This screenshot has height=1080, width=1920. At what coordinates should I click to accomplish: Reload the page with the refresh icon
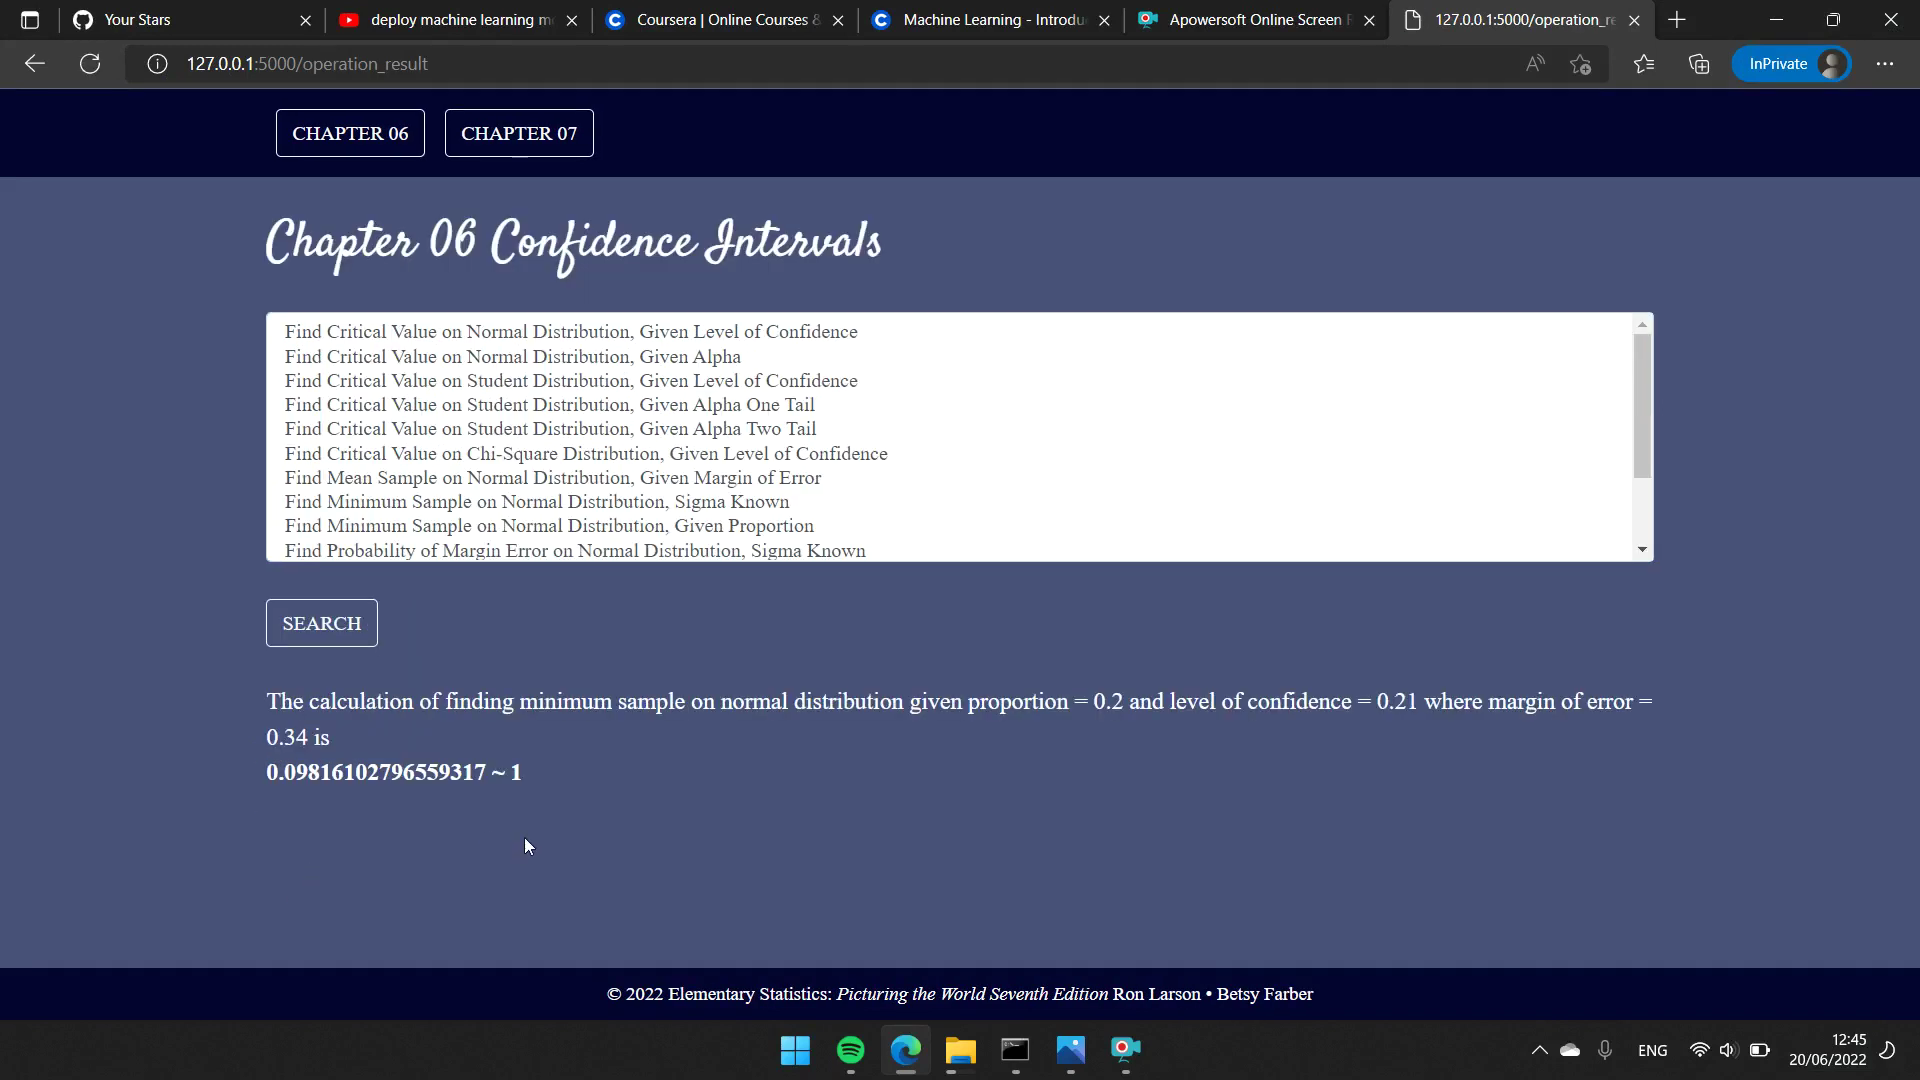point(90,63)
